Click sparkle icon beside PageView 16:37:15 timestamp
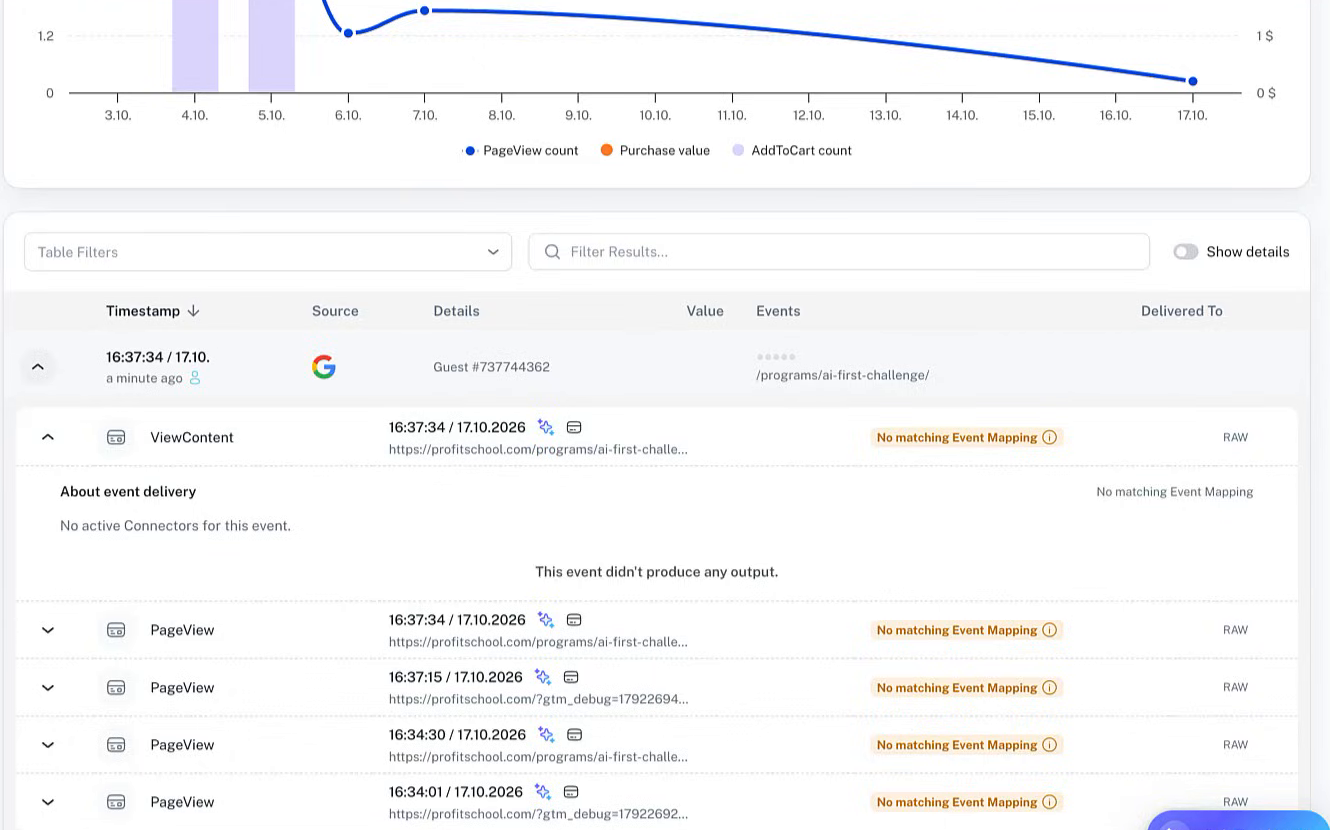This screenshot has height=830, width=1330. pyautogui.click(x=543, y=677)
